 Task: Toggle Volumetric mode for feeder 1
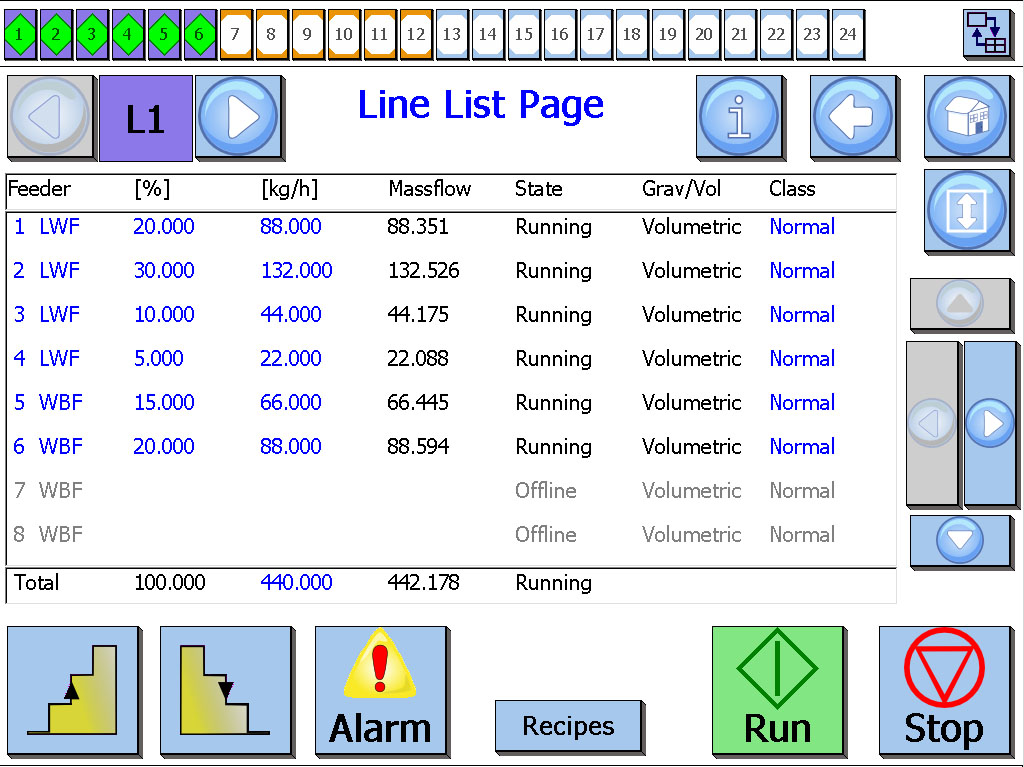[x=691, y=227]
